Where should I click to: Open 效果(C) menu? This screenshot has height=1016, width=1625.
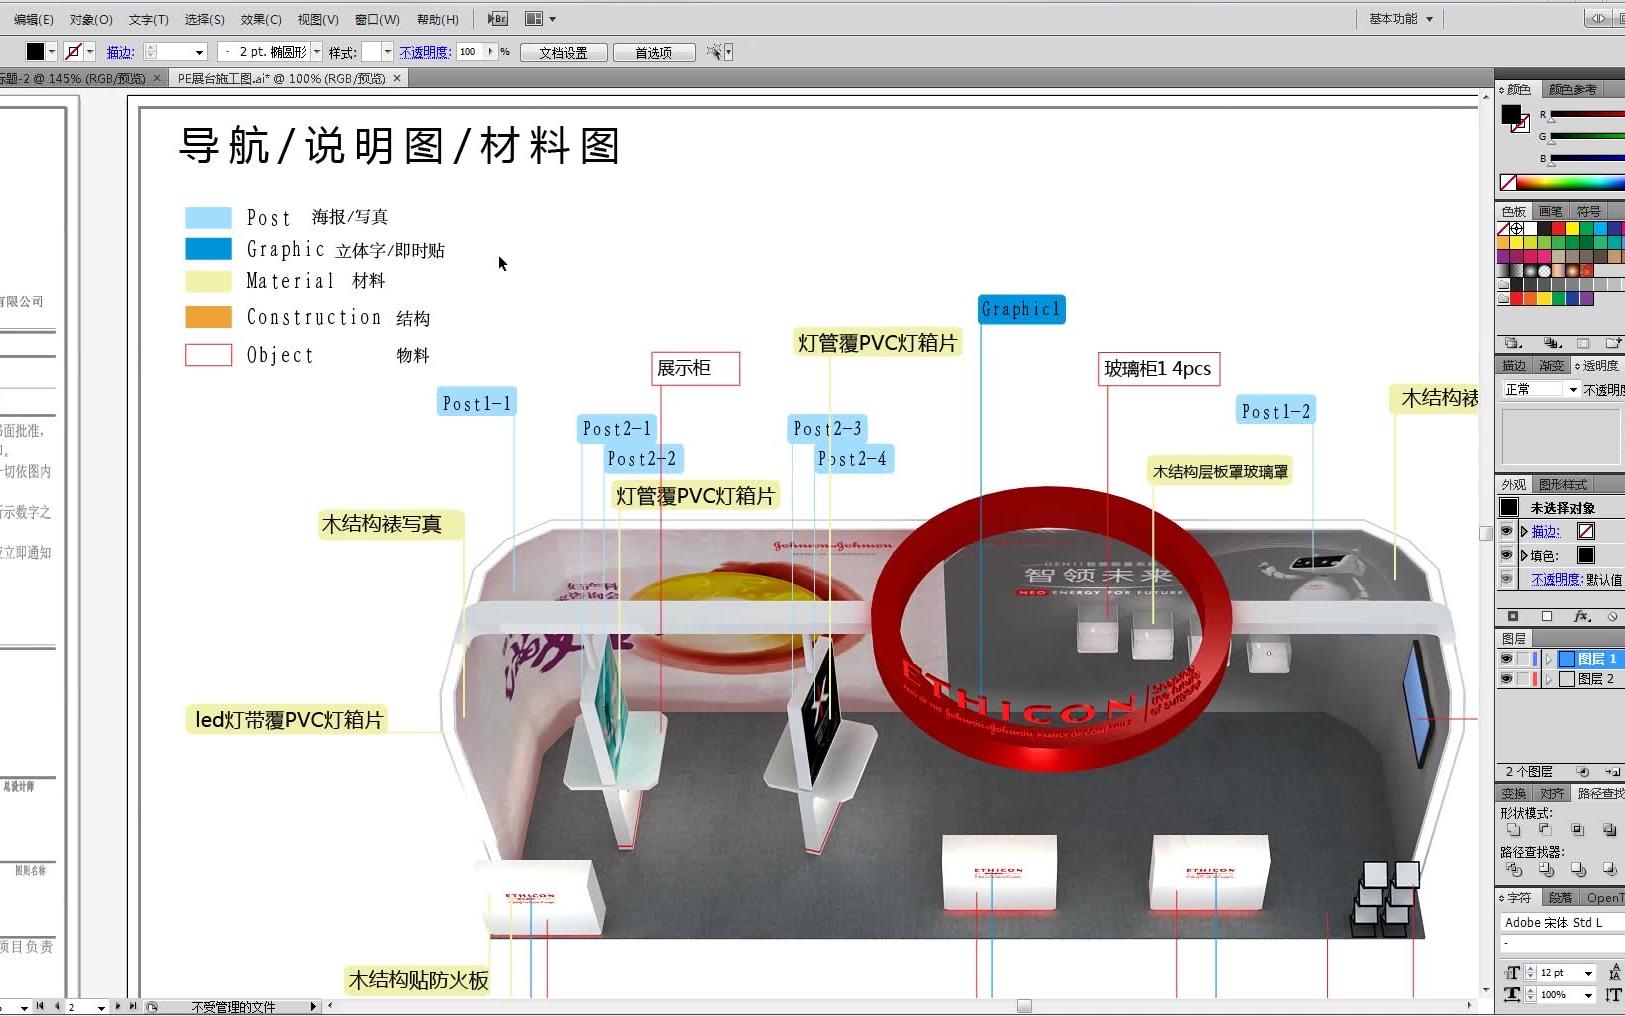pos(261,19)
